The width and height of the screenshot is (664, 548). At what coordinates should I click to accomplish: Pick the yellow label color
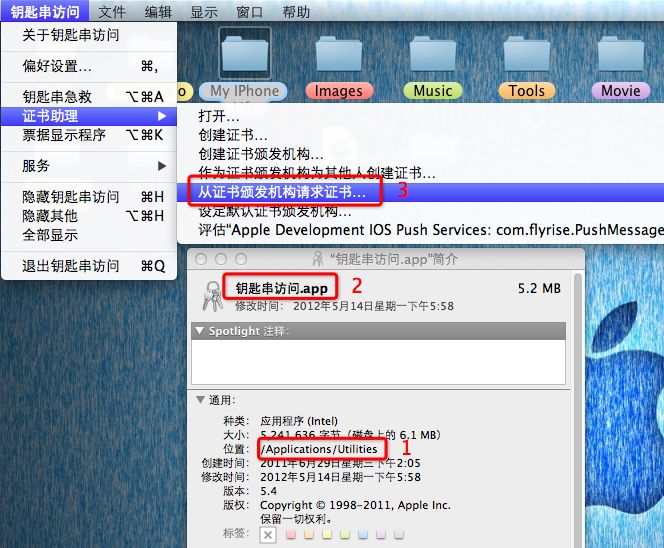point(327,535)
